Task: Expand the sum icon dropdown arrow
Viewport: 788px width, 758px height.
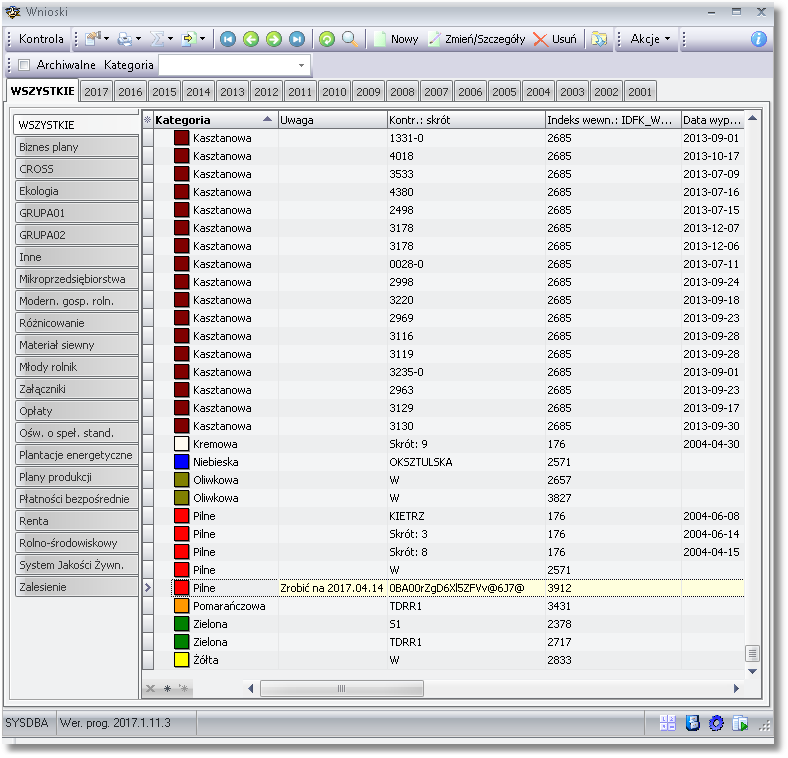Action: (x=170, y=39)
